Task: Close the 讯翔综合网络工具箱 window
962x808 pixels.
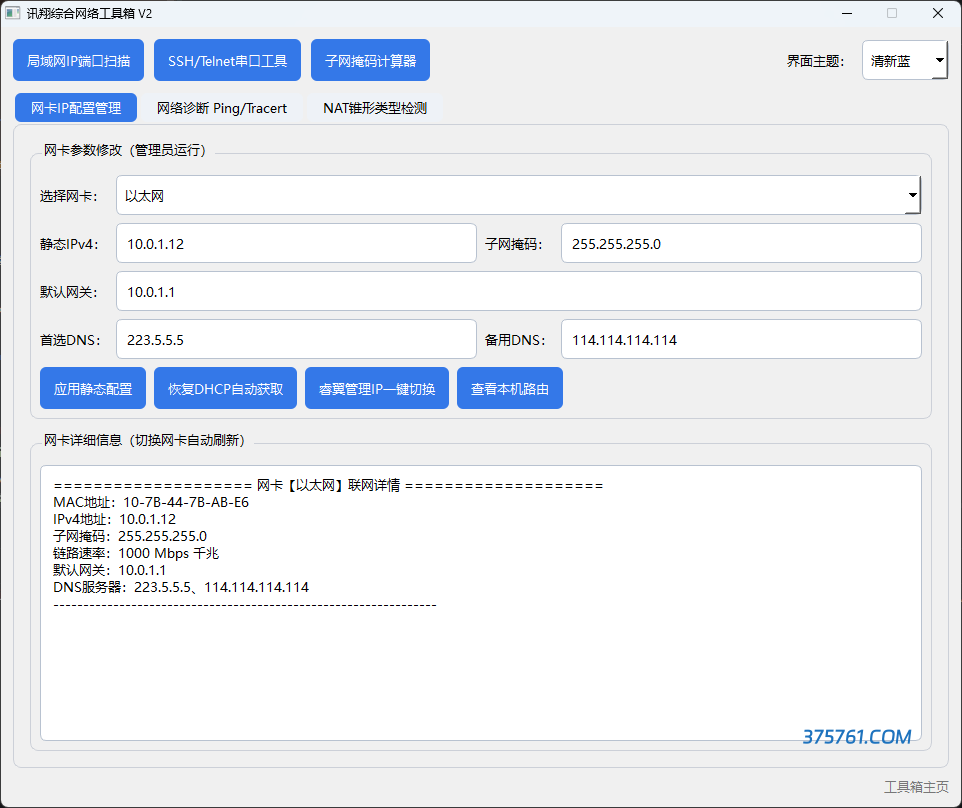Action: point(937,13)
